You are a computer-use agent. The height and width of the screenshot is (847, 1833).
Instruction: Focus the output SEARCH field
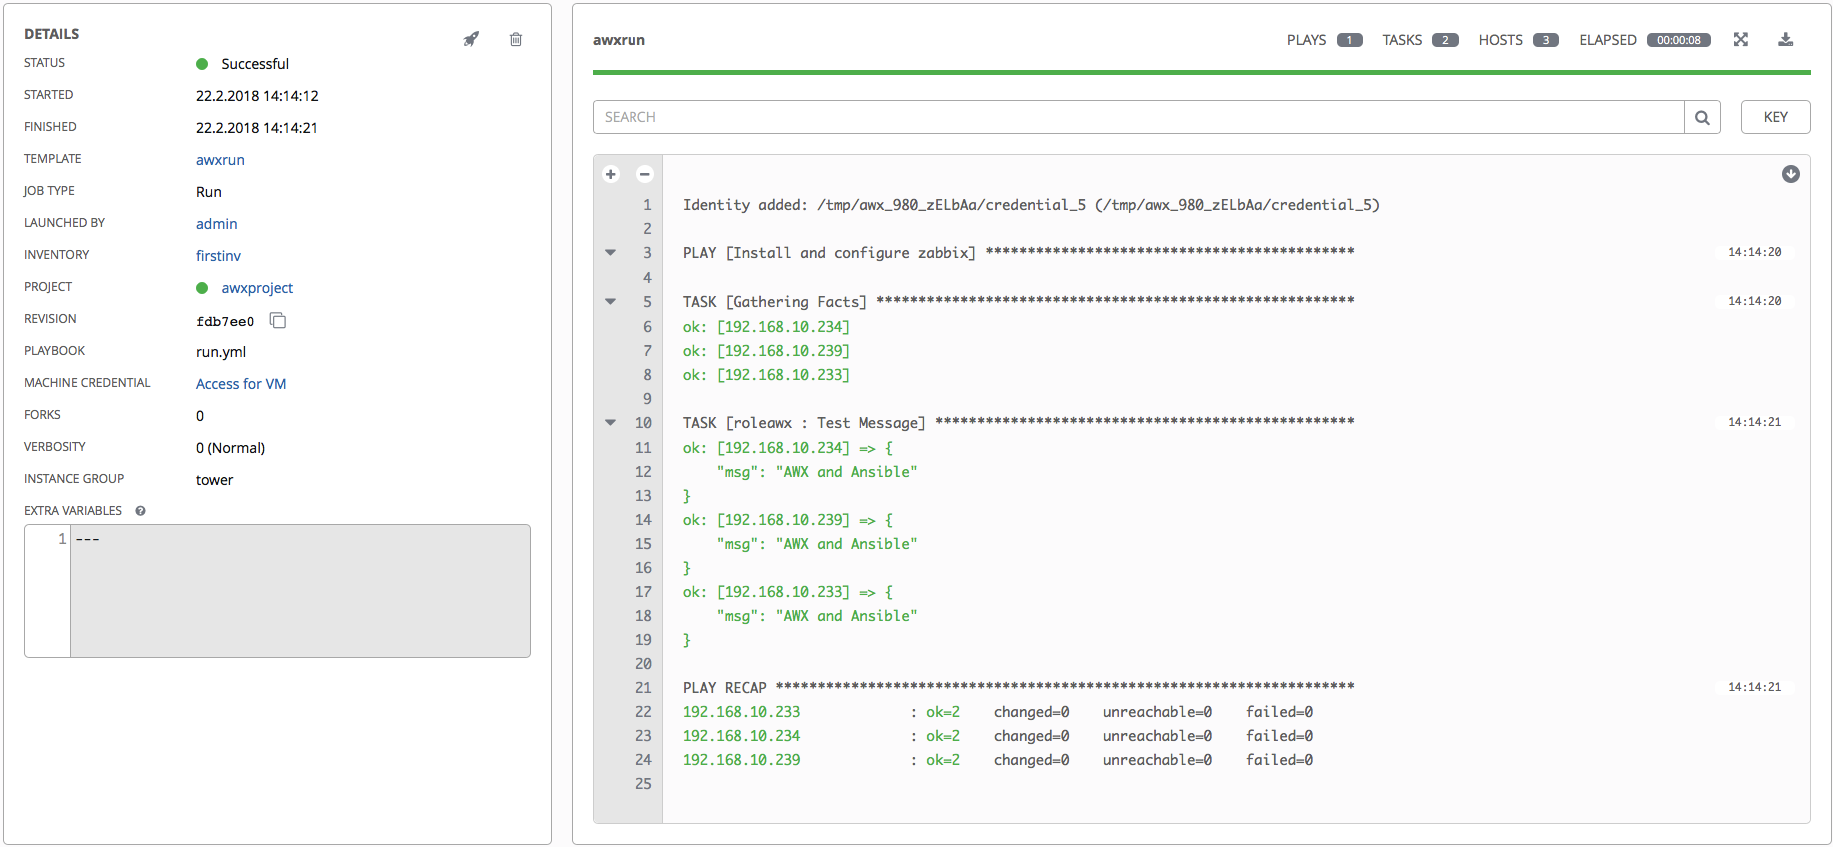point(1138,117)
